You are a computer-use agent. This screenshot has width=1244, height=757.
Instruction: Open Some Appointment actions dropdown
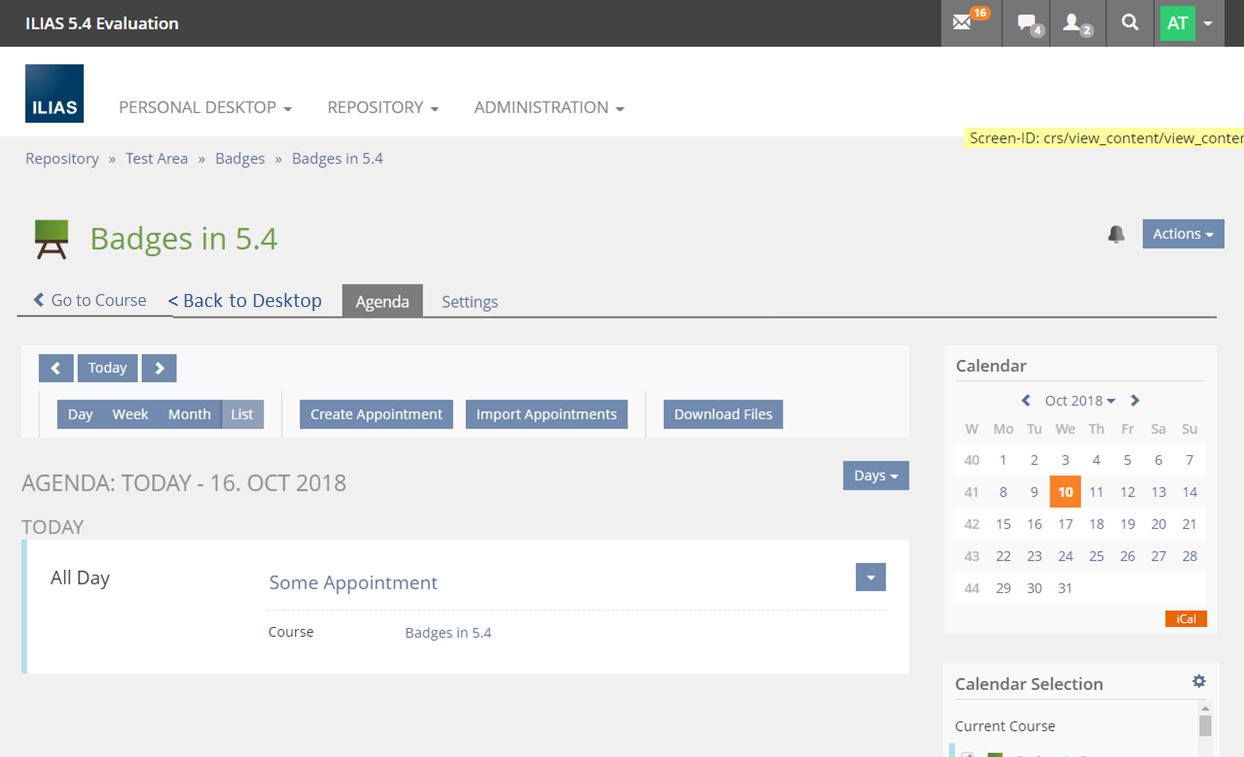pyautogui.click(x=870, y=577)
